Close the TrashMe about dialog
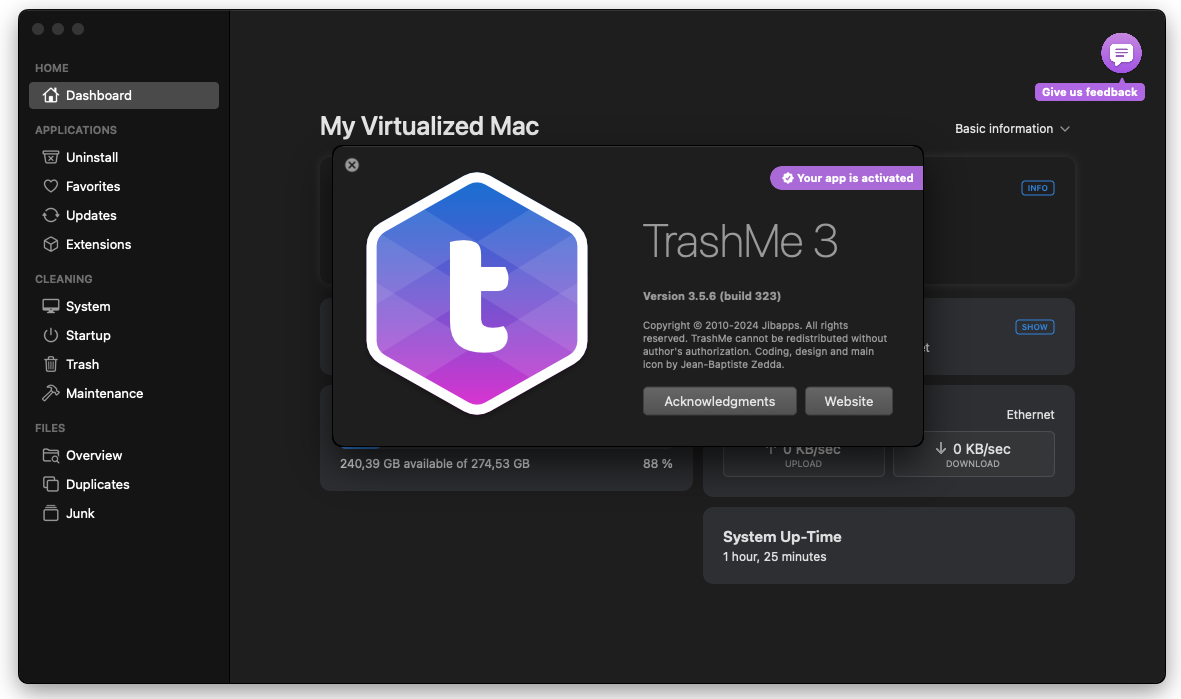 (352, 165)
